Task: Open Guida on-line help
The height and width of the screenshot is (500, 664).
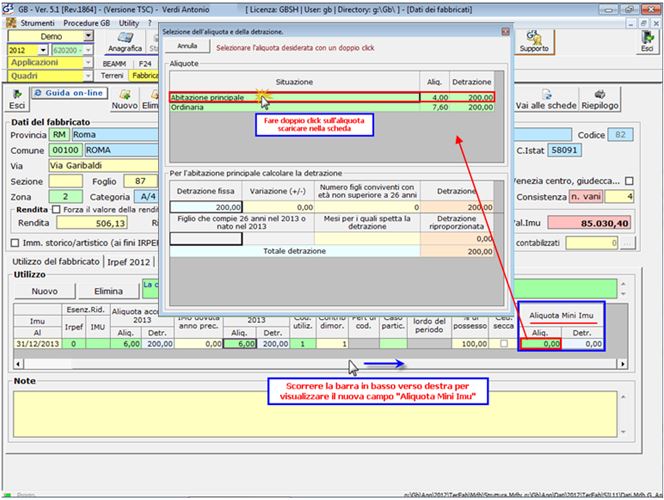Action: point(69,93)
